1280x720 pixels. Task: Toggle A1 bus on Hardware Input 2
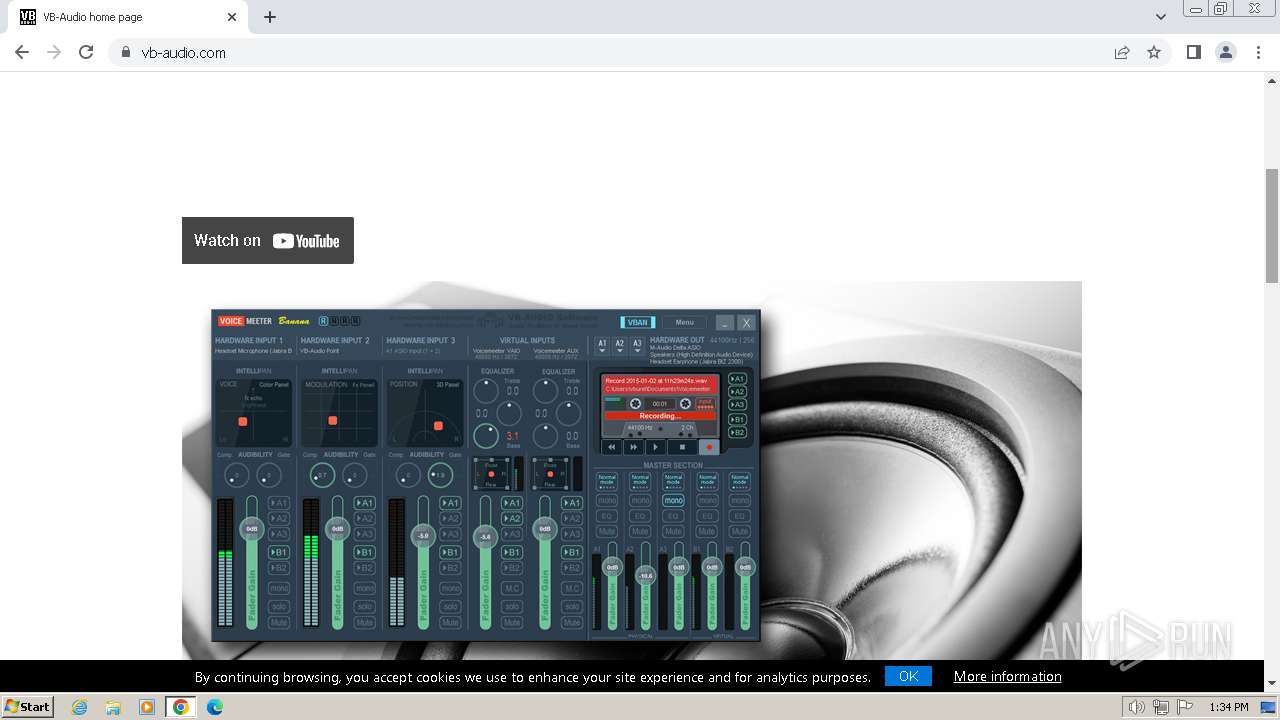[365, 503]
